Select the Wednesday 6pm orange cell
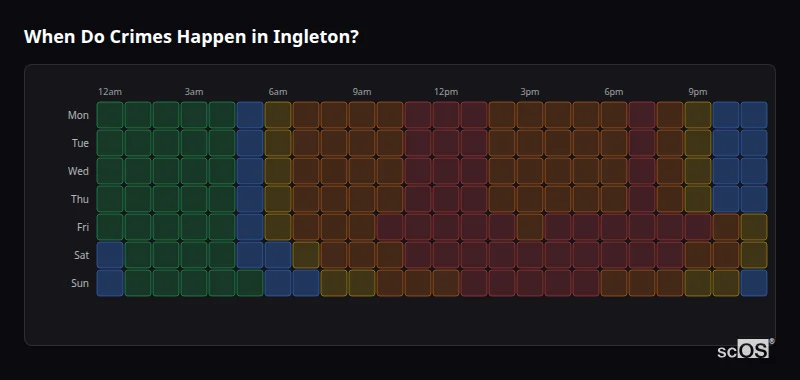 point(614,171)
